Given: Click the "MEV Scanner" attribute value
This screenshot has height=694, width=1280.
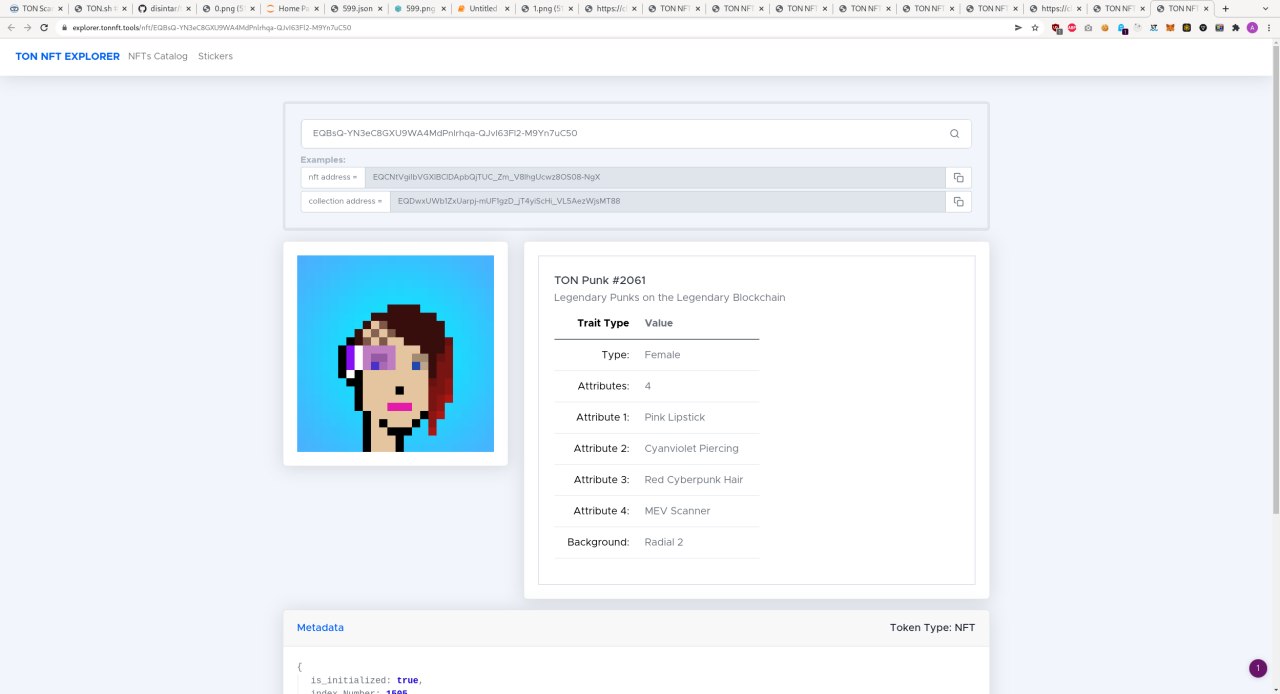Looking at the screenshot, I should pos(678,511).
